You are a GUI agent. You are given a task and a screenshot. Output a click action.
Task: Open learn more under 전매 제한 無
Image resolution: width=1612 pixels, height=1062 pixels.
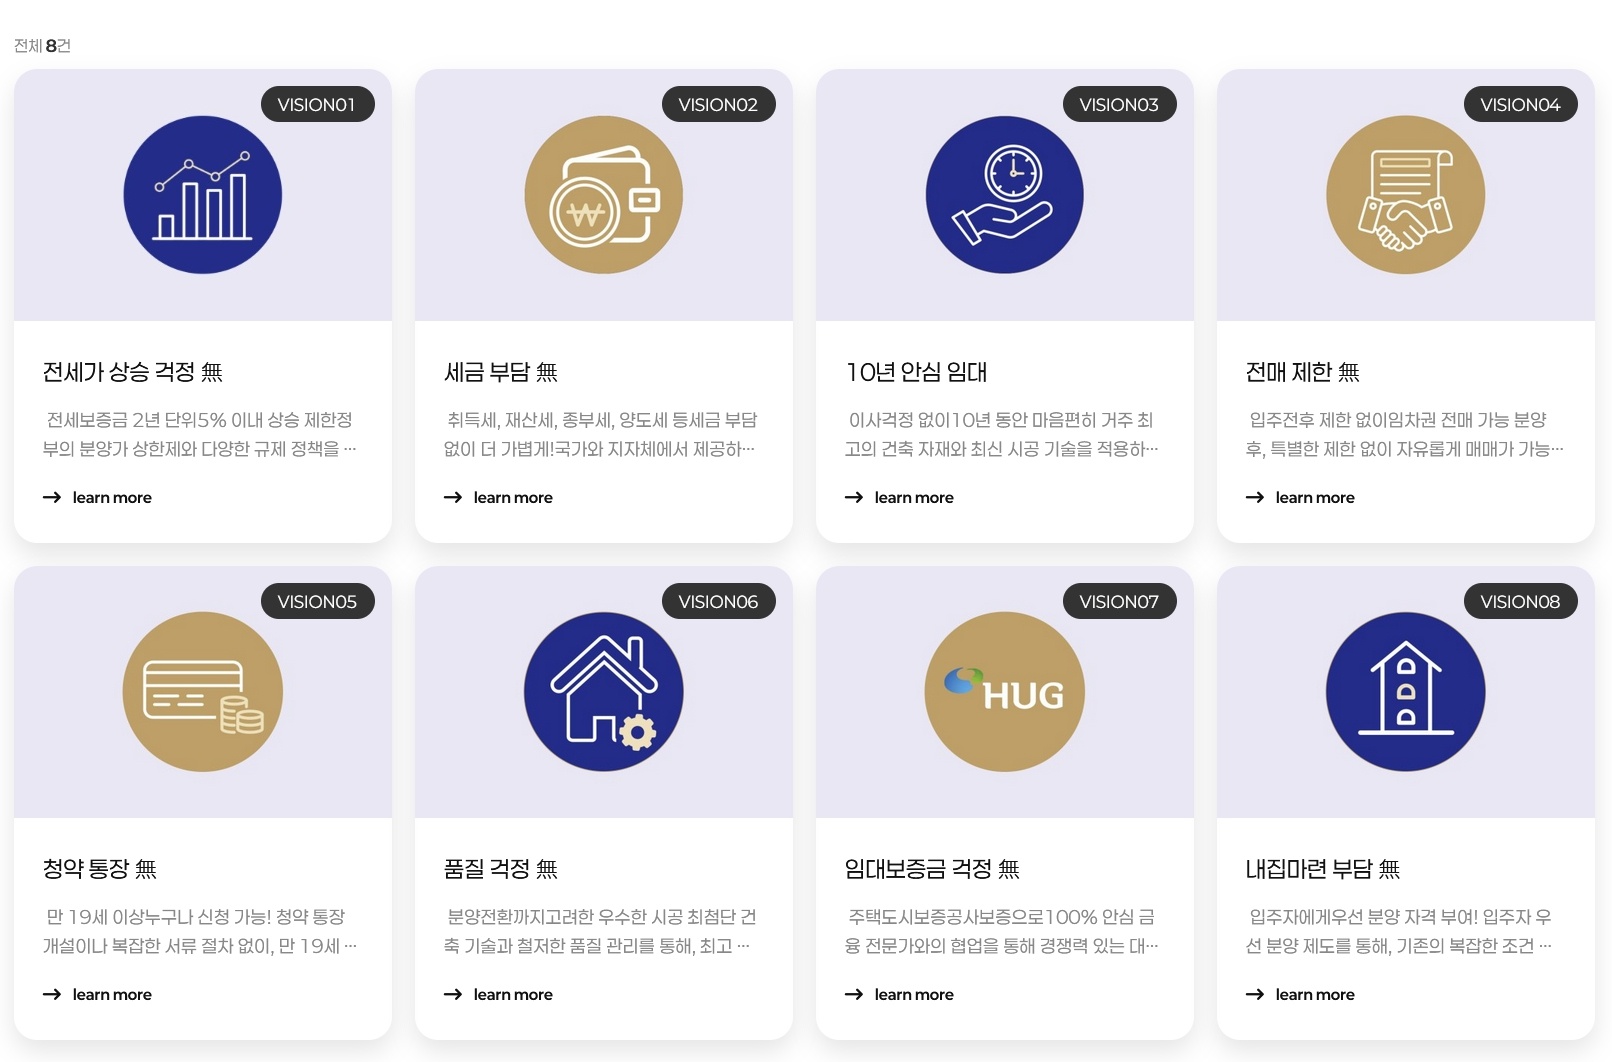[x=1301, y=497]
